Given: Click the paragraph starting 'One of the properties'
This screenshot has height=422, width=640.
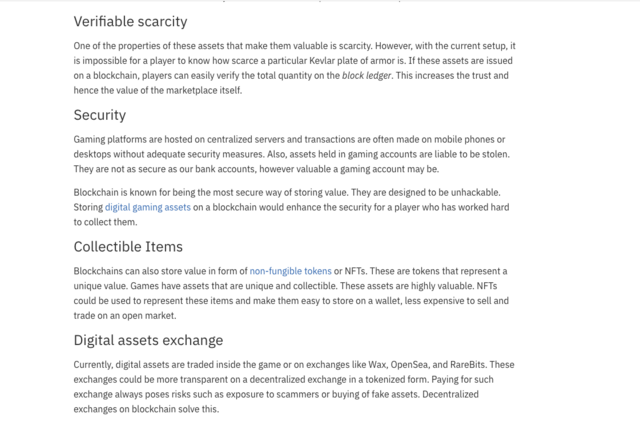Looking at the screenshot, I should pos(294,68).
